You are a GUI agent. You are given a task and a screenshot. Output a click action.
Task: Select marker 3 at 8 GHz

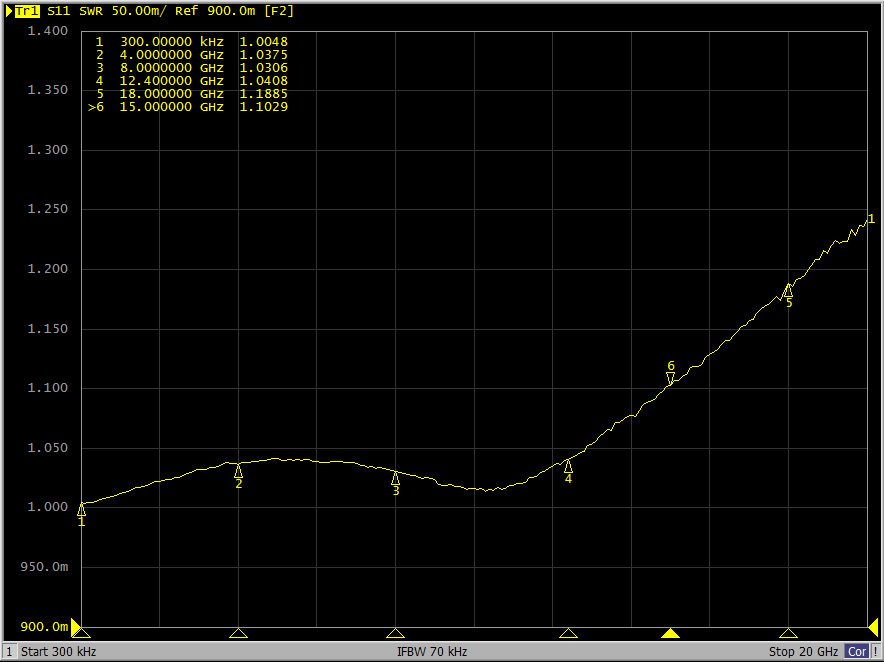(x=395, y=478)
